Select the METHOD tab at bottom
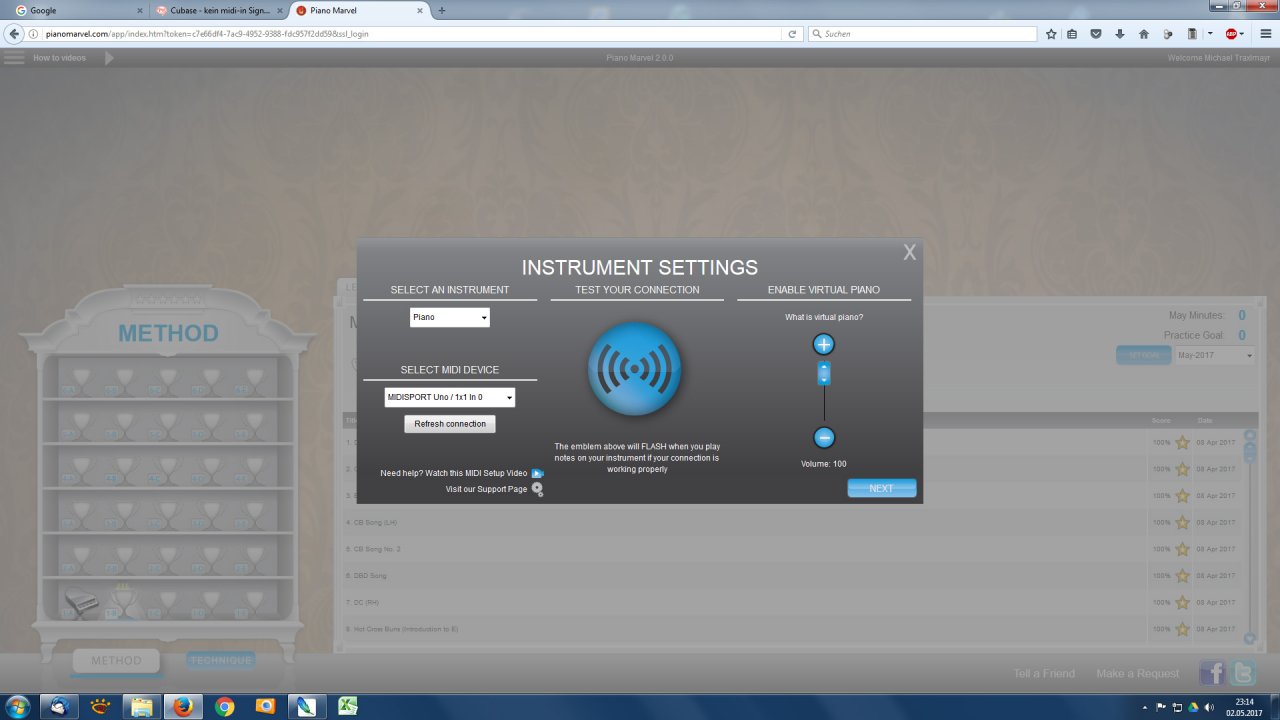Image resolution: width=1280 pixels, height=720 pixels. [x=117, y=661]
